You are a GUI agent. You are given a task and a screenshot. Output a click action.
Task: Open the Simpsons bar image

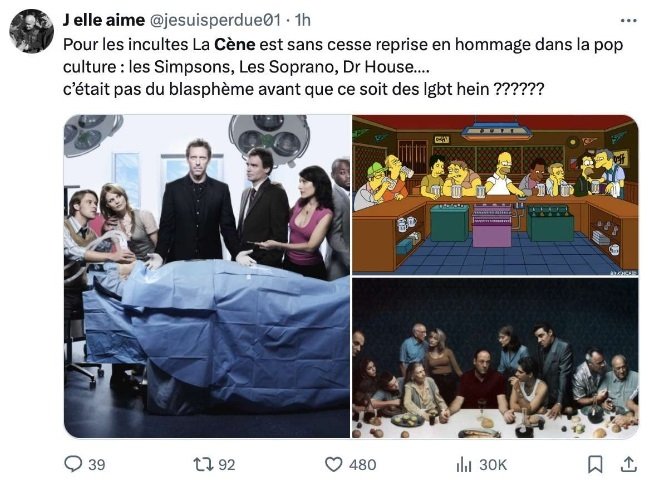point(495,194)
